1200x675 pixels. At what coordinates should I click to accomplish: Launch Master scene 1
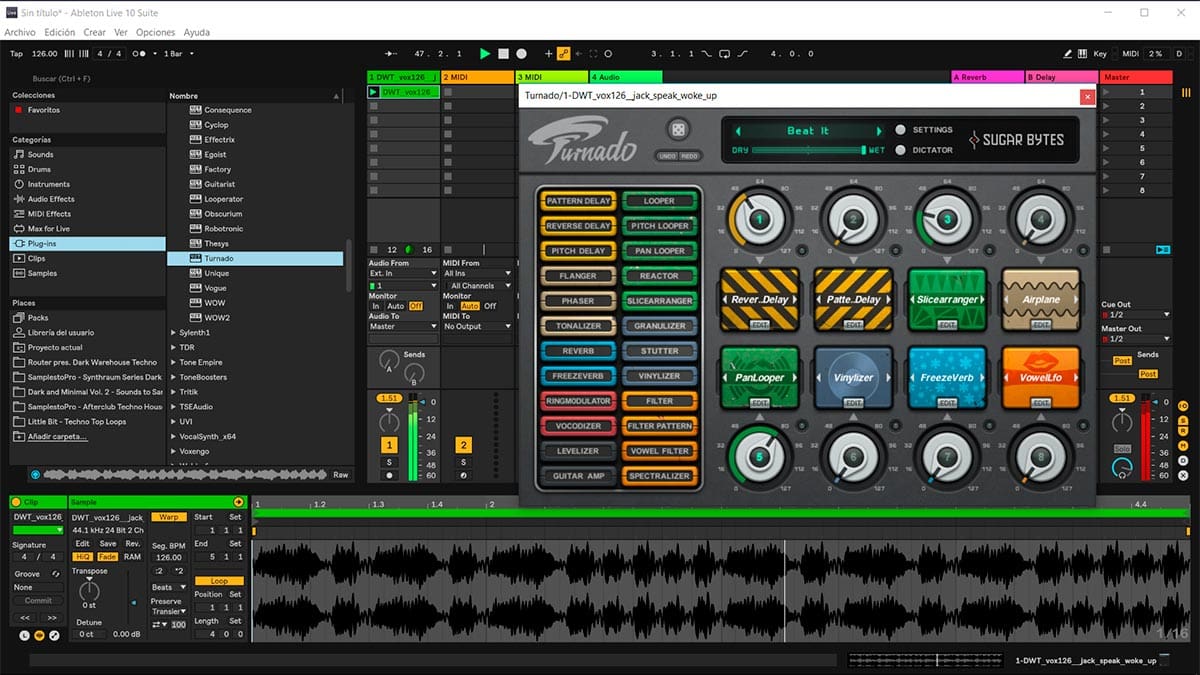tap(1107, 92)
